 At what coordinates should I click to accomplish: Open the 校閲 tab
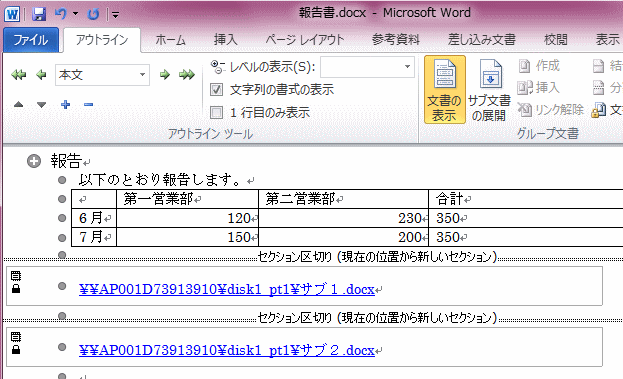(x=555, y=40)
